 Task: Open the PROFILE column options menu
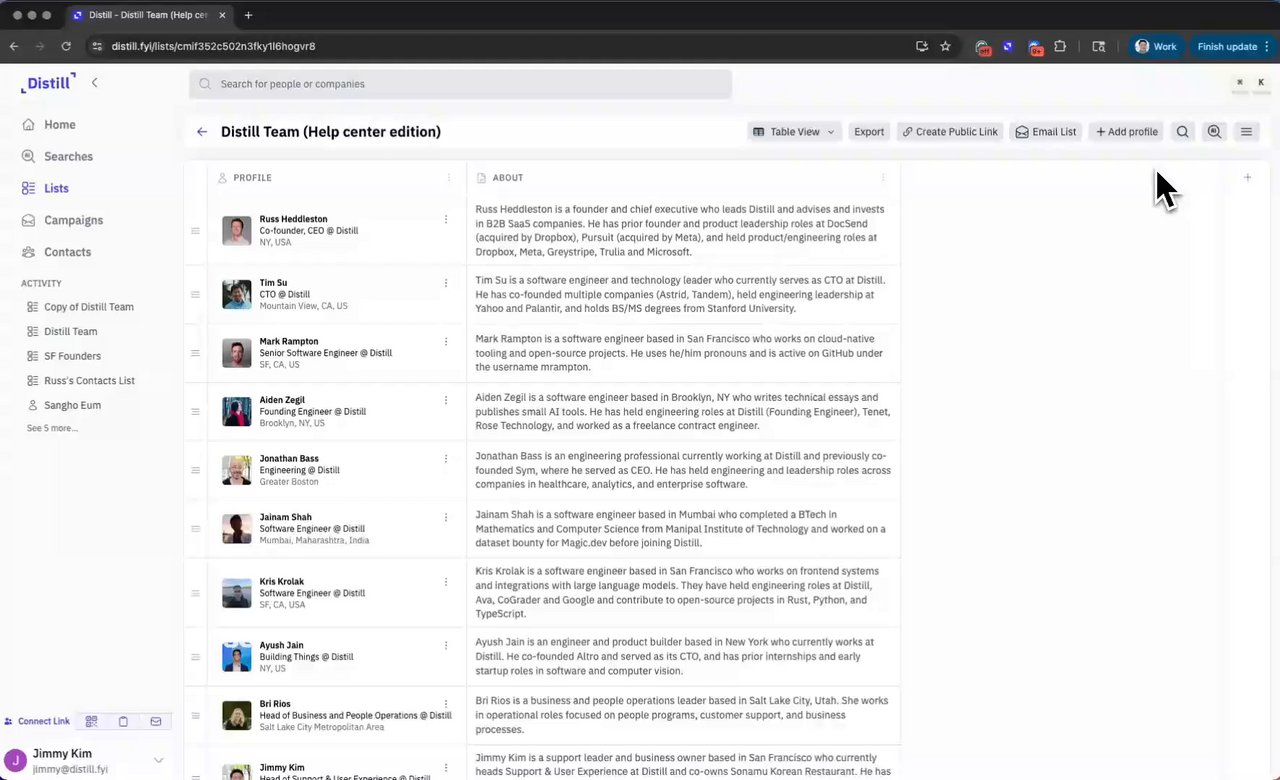click(448, 178)
